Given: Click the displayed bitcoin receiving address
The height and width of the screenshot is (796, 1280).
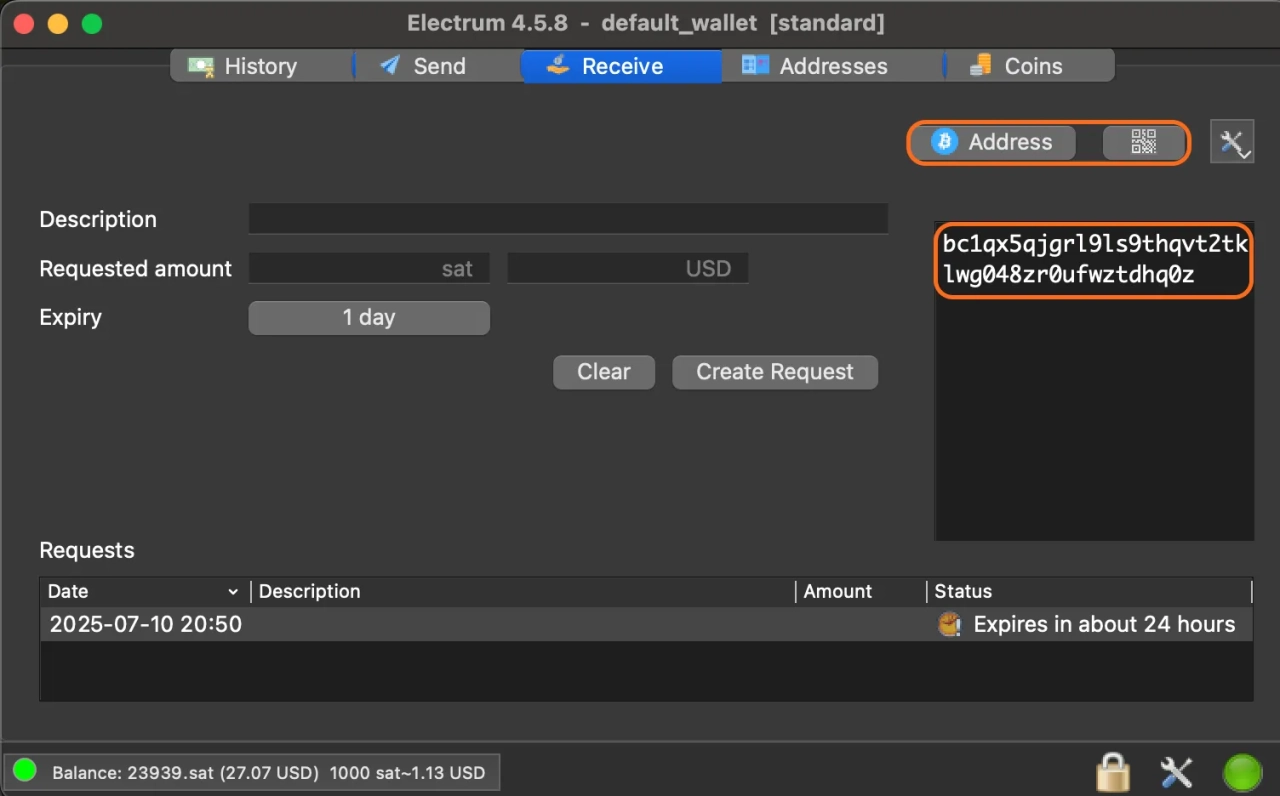Looking at the screenshot, I should [x=1093, y=260].
